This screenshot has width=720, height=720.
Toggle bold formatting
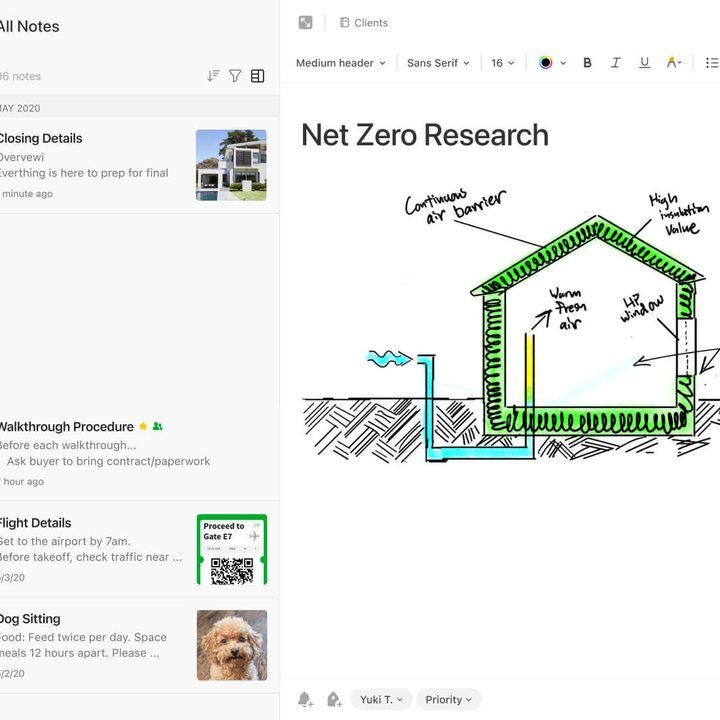(587, 63)
